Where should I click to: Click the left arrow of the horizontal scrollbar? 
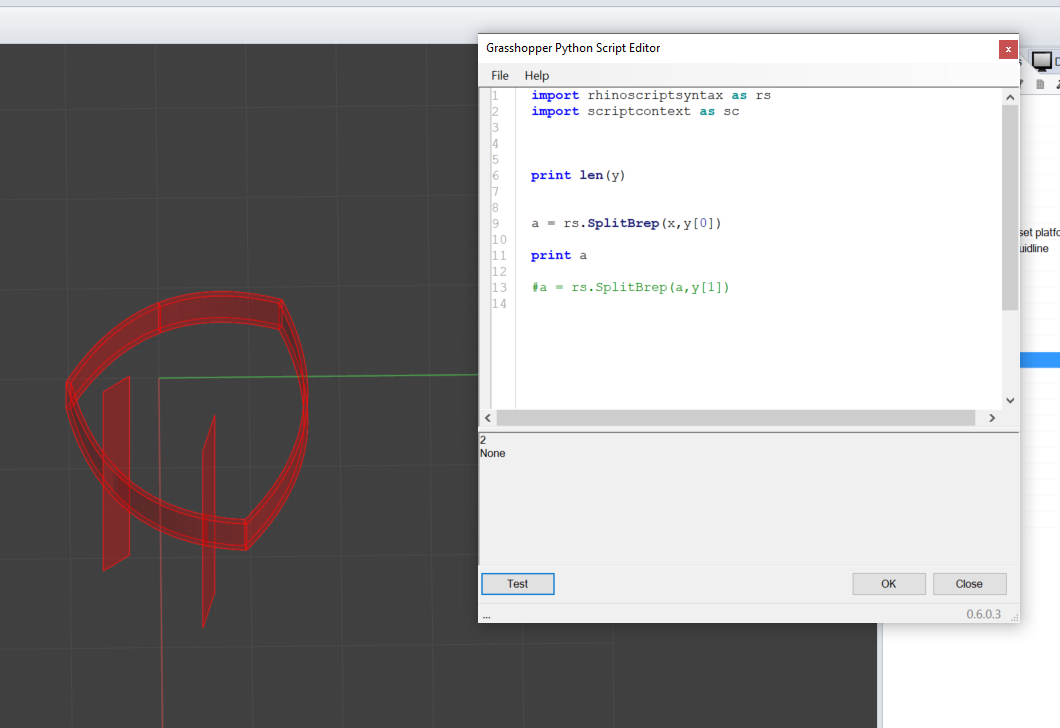[487, 417]
